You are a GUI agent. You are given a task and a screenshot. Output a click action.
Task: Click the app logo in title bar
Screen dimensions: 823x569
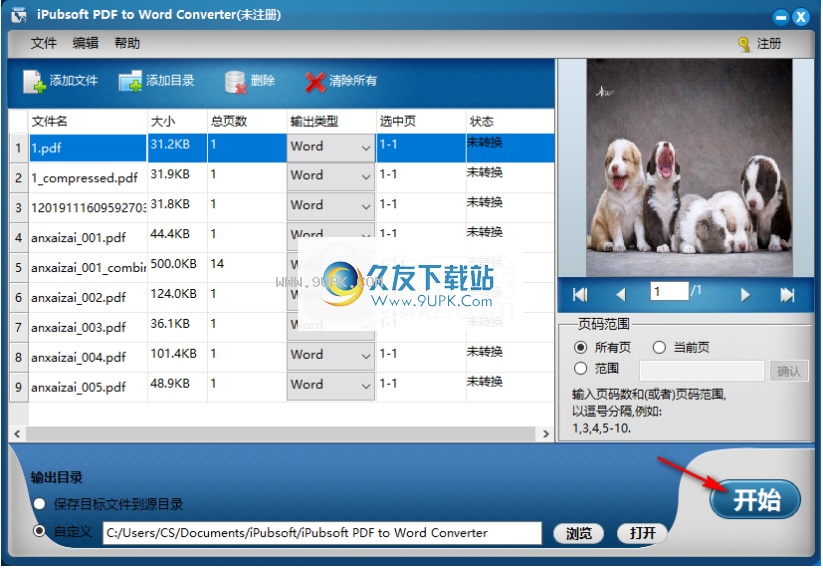(x=19, y=15)
